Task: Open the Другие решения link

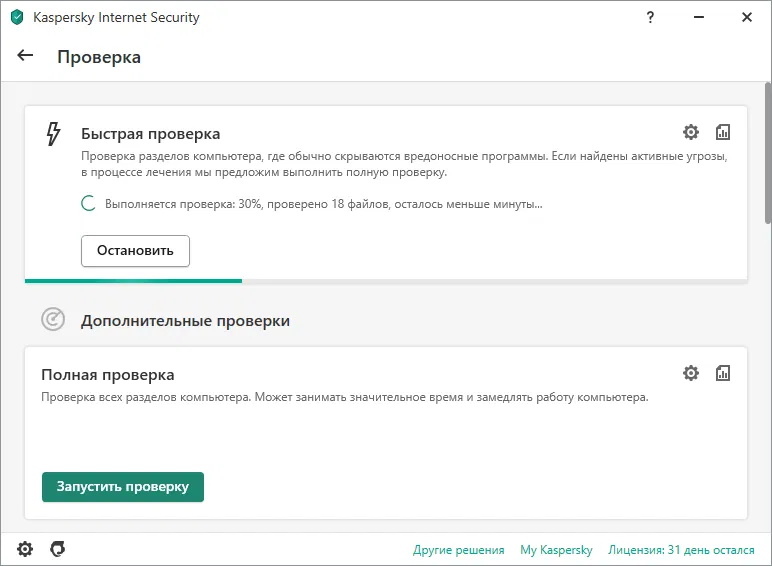Action: 459,550
